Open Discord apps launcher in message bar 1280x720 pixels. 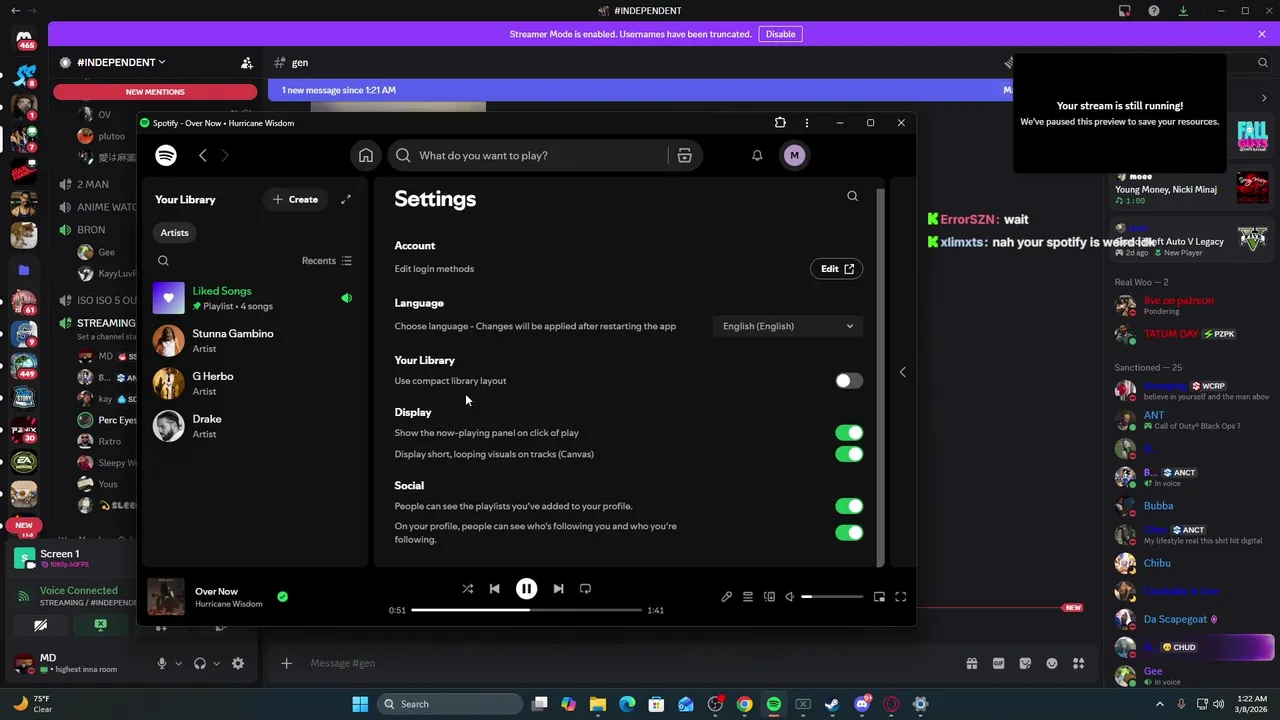pyautogui.click(x=1078, y=663)
